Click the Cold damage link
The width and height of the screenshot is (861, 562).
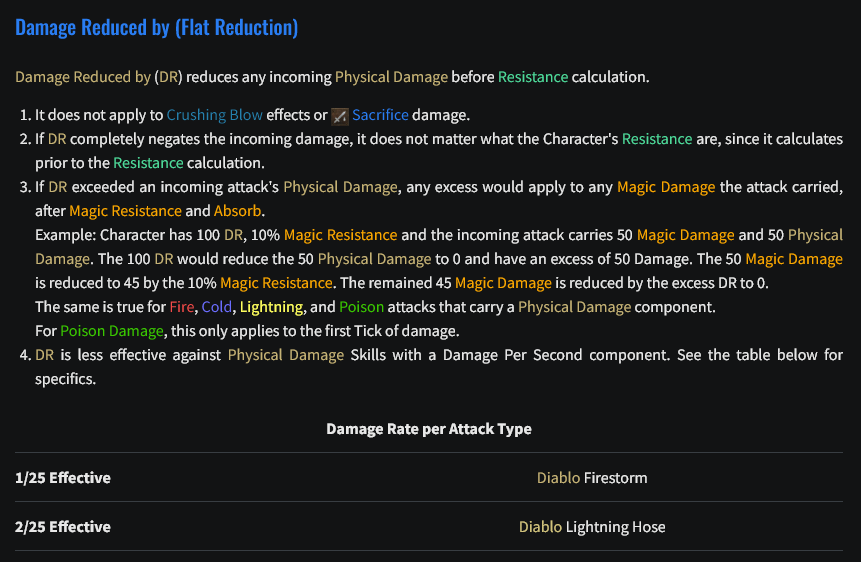(x=217, y=306)
